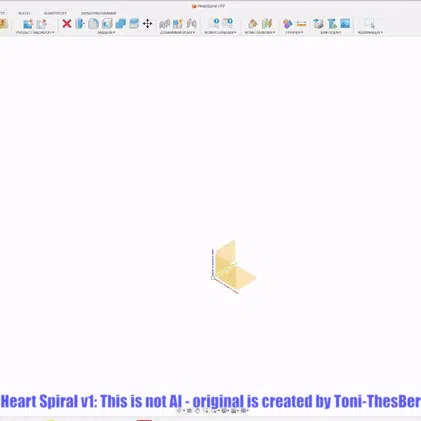Select the Offset Face icon left of Move

pyautogui.click(x=134, y=24)
